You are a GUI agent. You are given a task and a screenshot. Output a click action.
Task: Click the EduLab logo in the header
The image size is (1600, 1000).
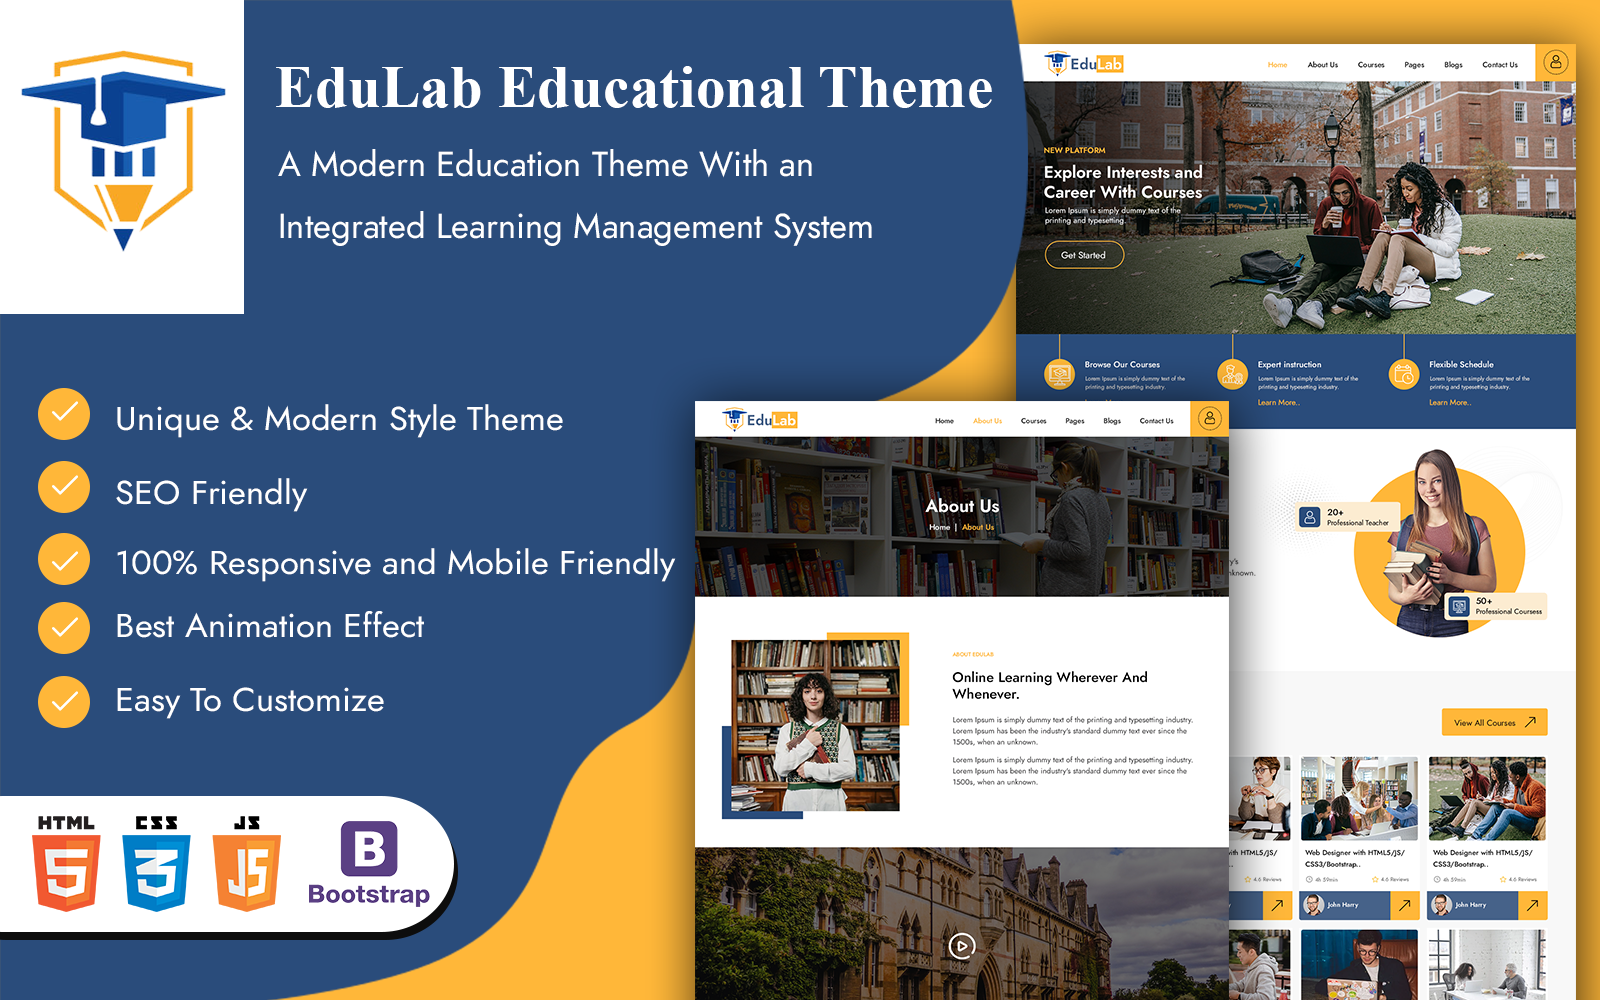click(x=1086, y=62)
